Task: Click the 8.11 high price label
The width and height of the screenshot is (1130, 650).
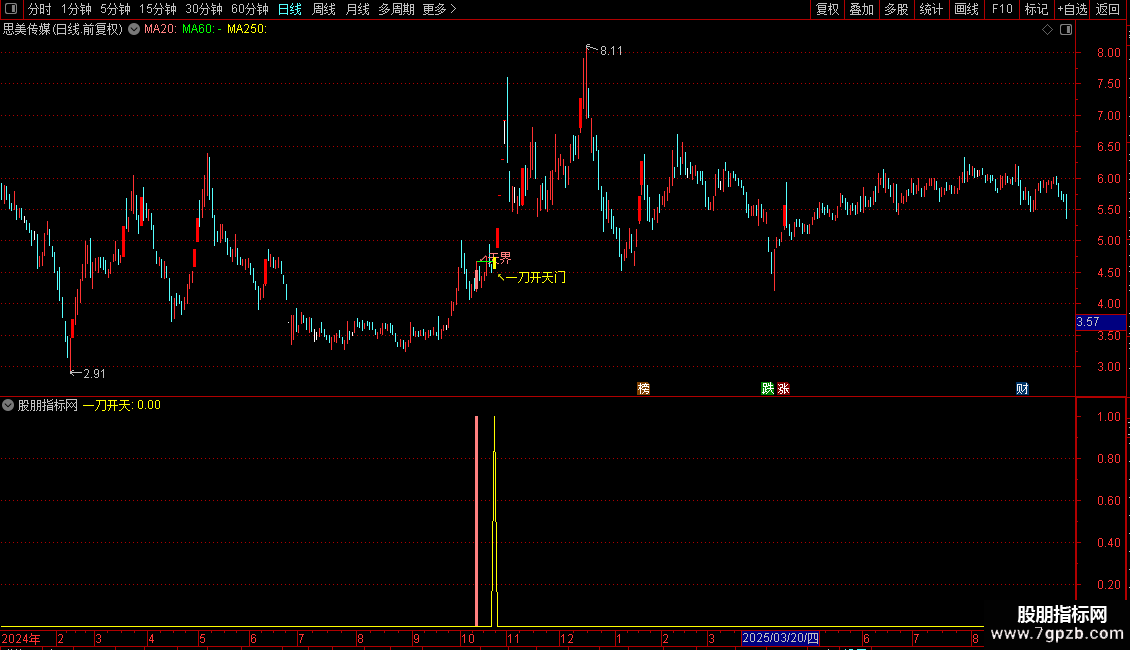Action: (611, 50)
